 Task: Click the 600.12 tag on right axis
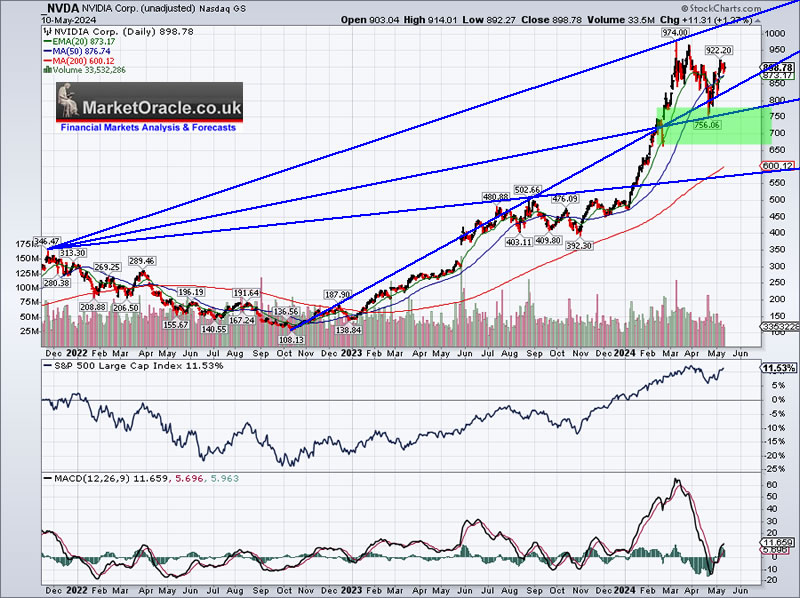click(x=778, y=166)
